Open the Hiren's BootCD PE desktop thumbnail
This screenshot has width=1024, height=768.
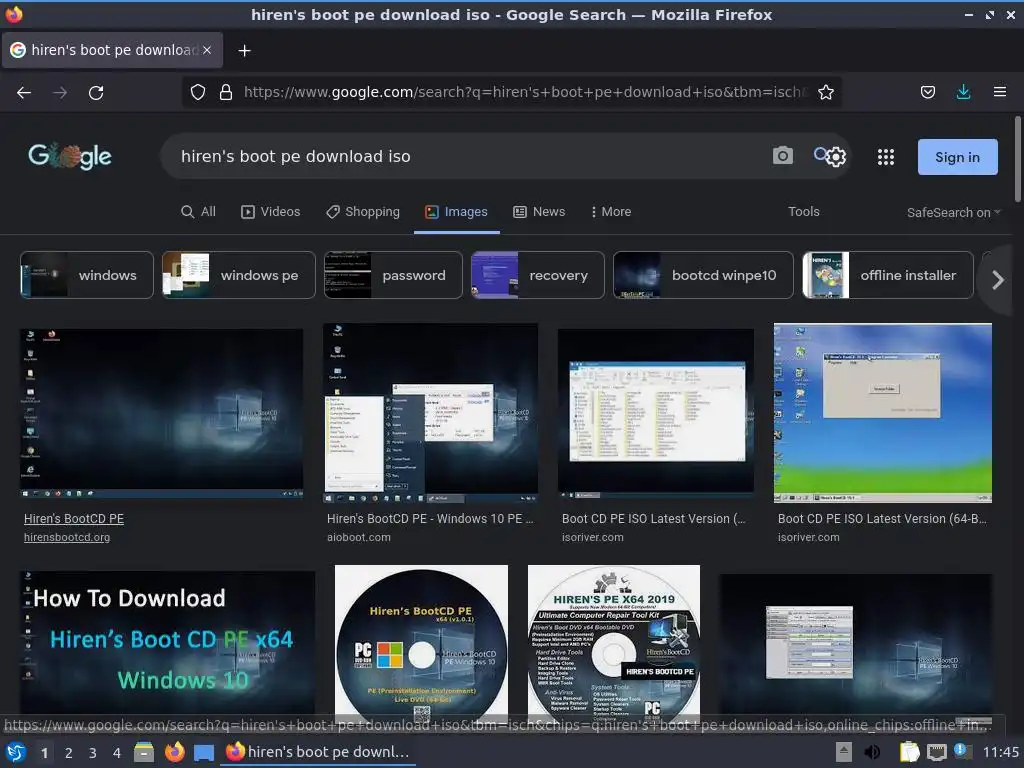(x=161, y=413)
